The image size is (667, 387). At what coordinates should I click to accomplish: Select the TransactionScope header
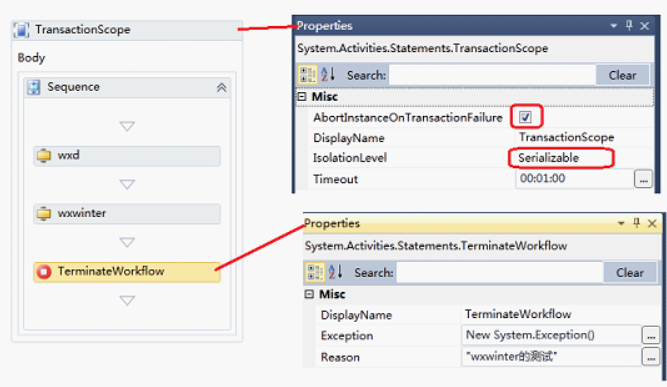coord(127,30)
